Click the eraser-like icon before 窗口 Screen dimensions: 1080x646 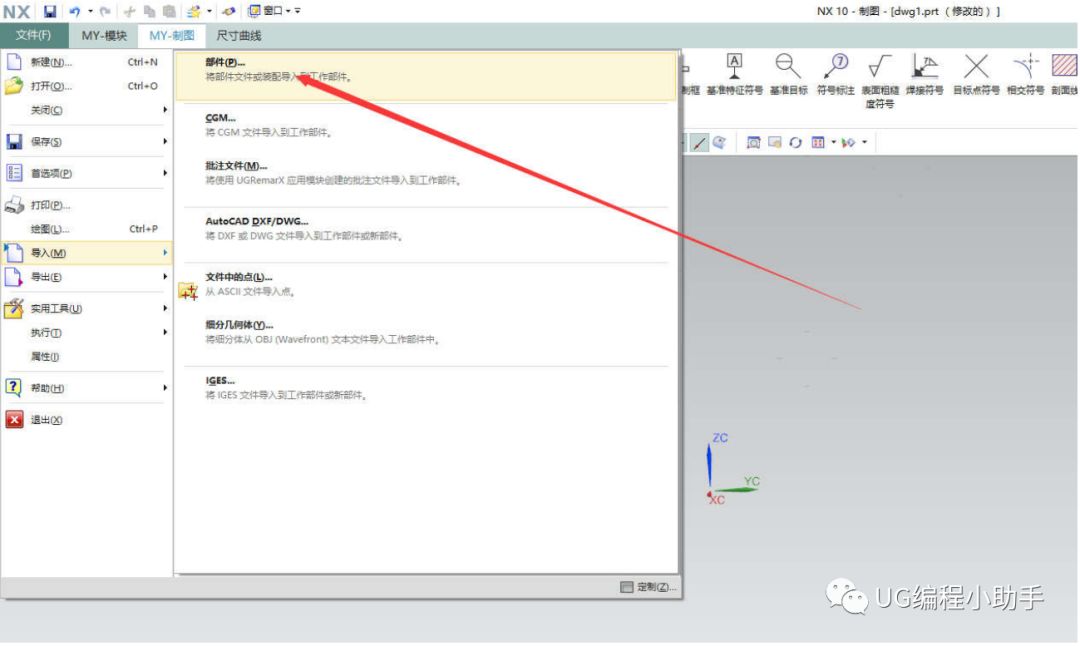[229, 11]
